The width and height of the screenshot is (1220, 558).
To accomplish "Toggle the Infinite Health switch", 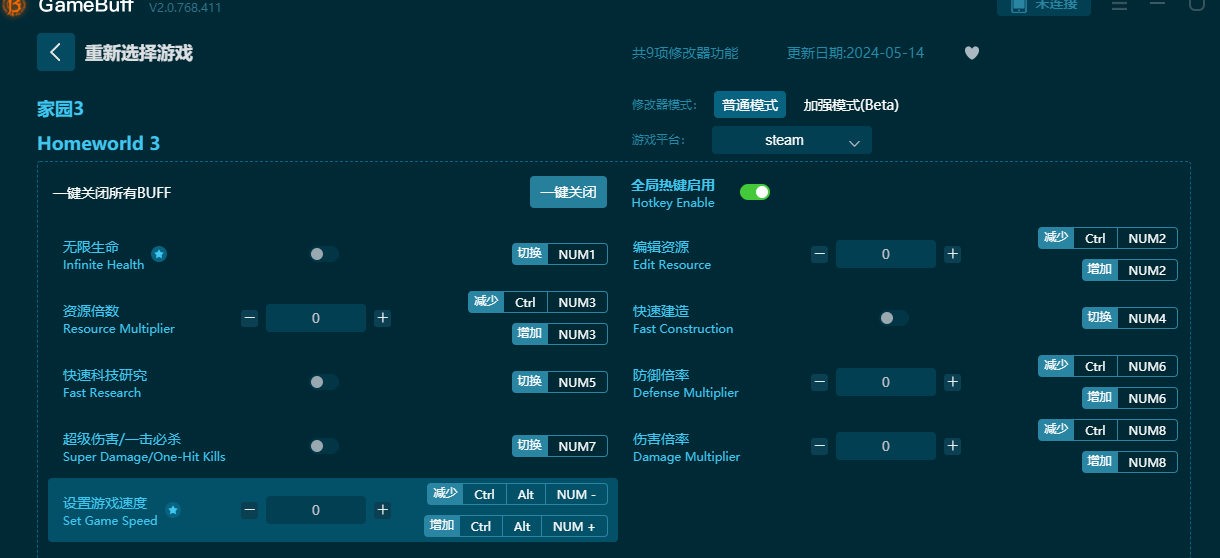I will point(324,254).
